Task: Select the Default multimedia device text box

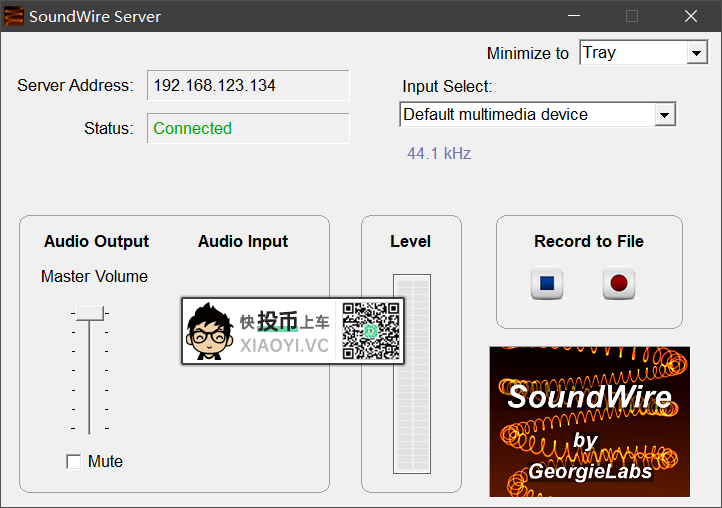Action: pyautogui.click(x=525, y=115)
